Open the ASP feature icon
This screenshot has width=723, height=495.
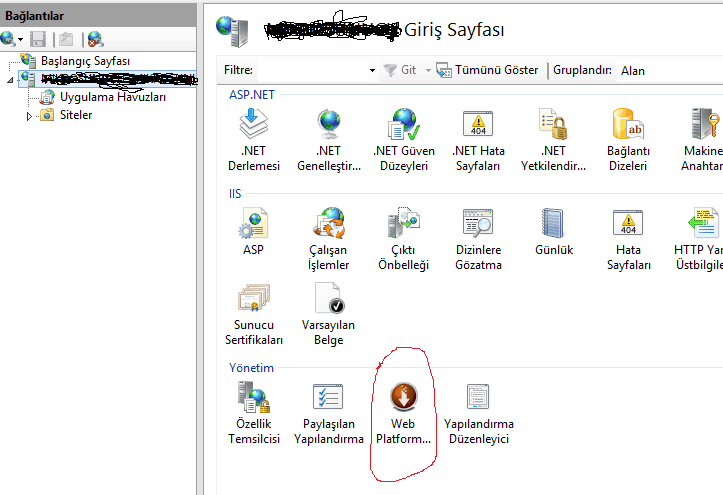253,225
